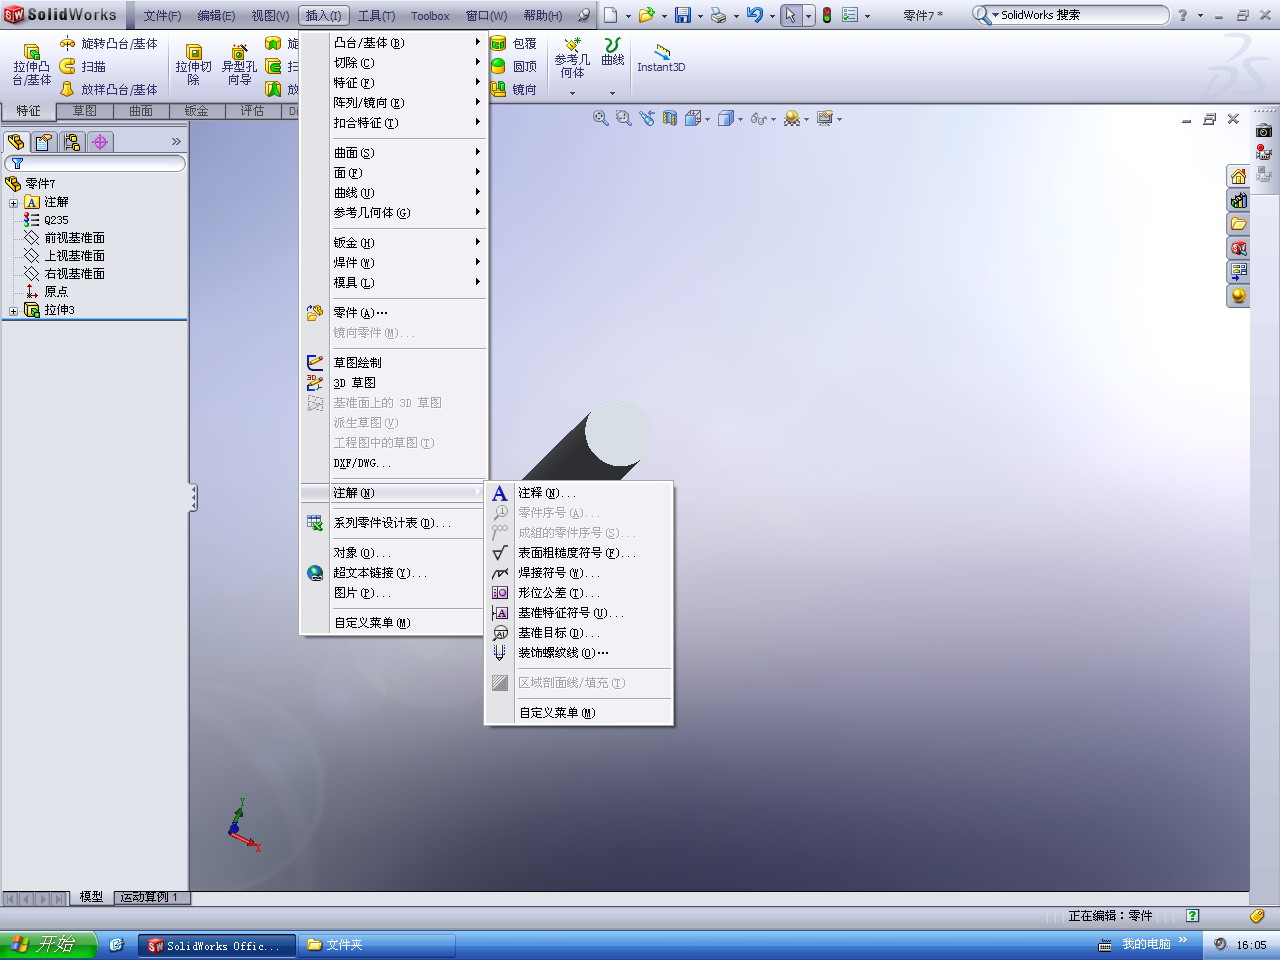The width and height of the screenshot is (1280, 960).
Task: Open the Toolbox menu
Action: (430, 16)
